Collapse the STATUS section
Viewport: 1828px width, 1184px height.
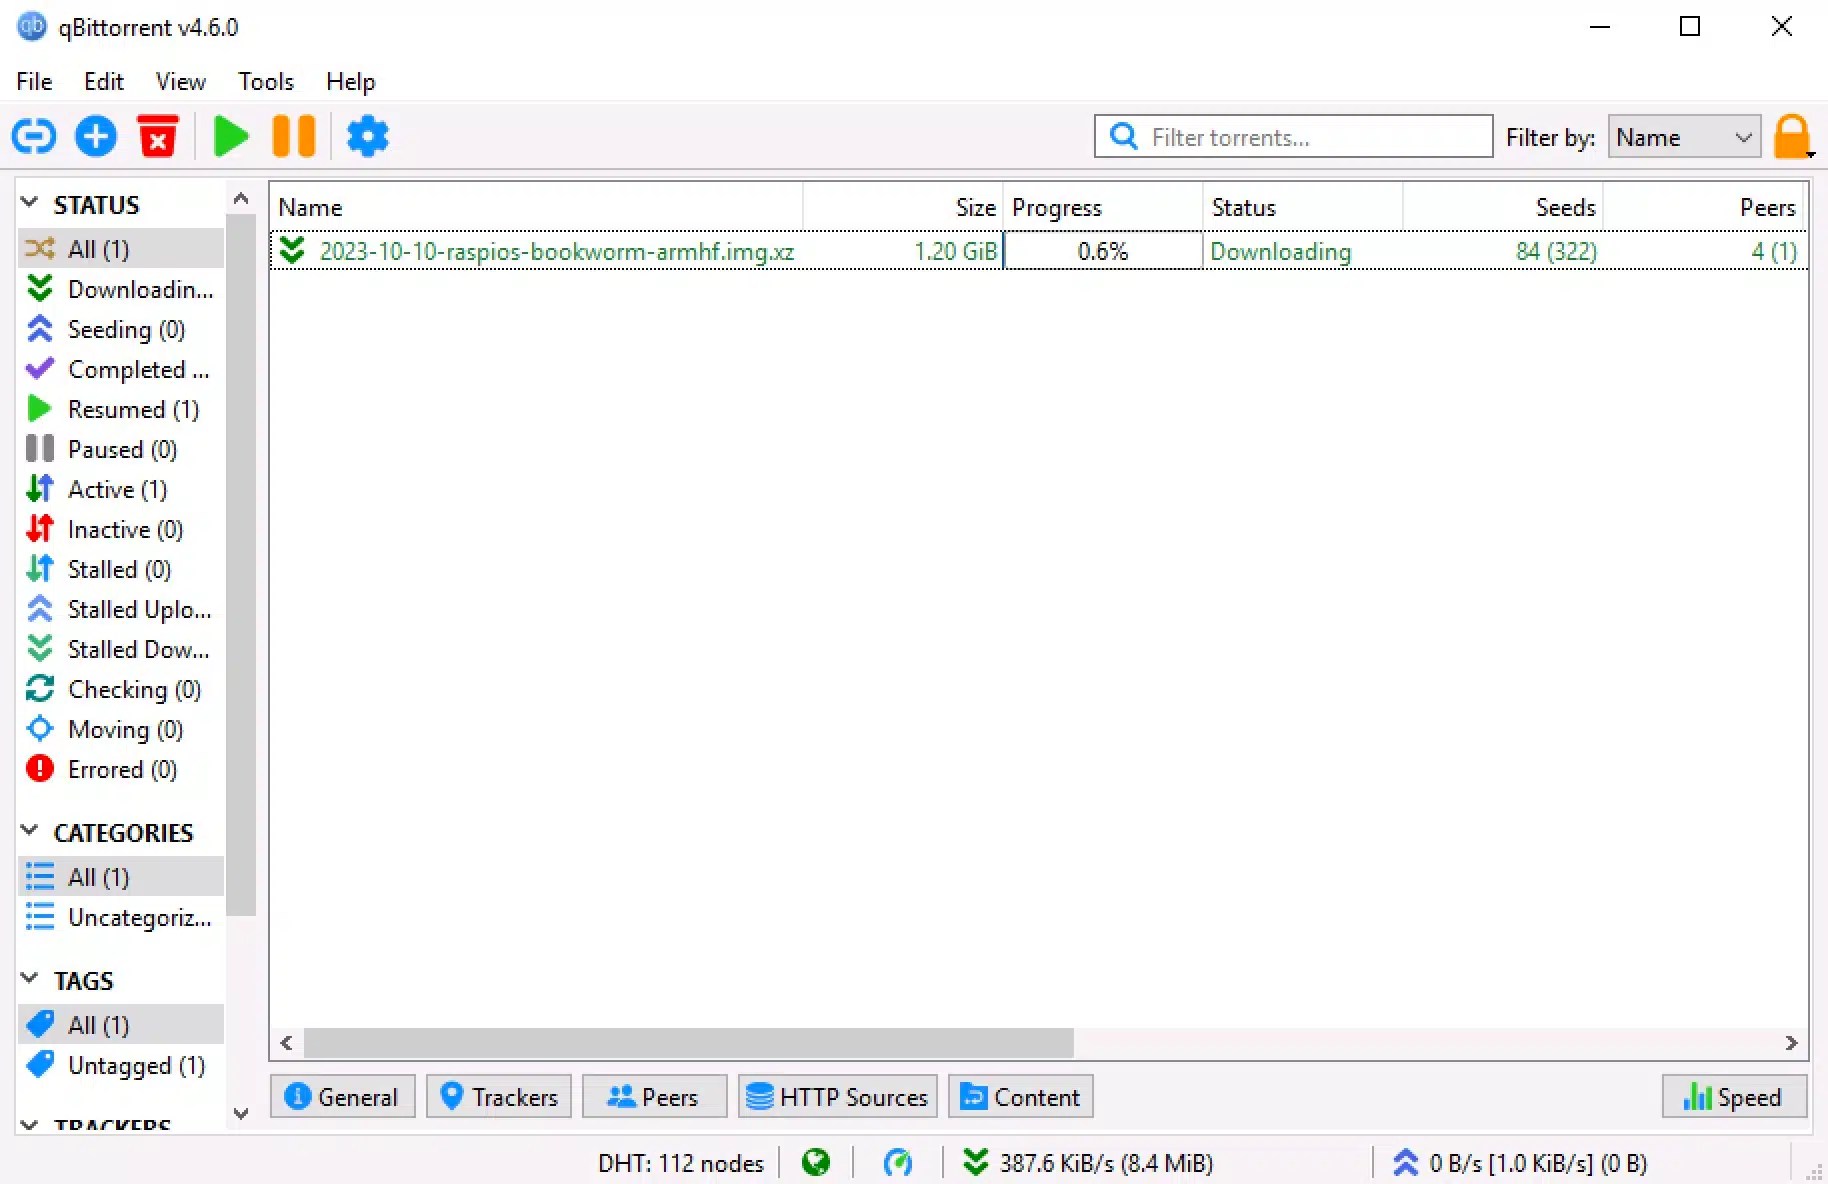click(27, 202)
